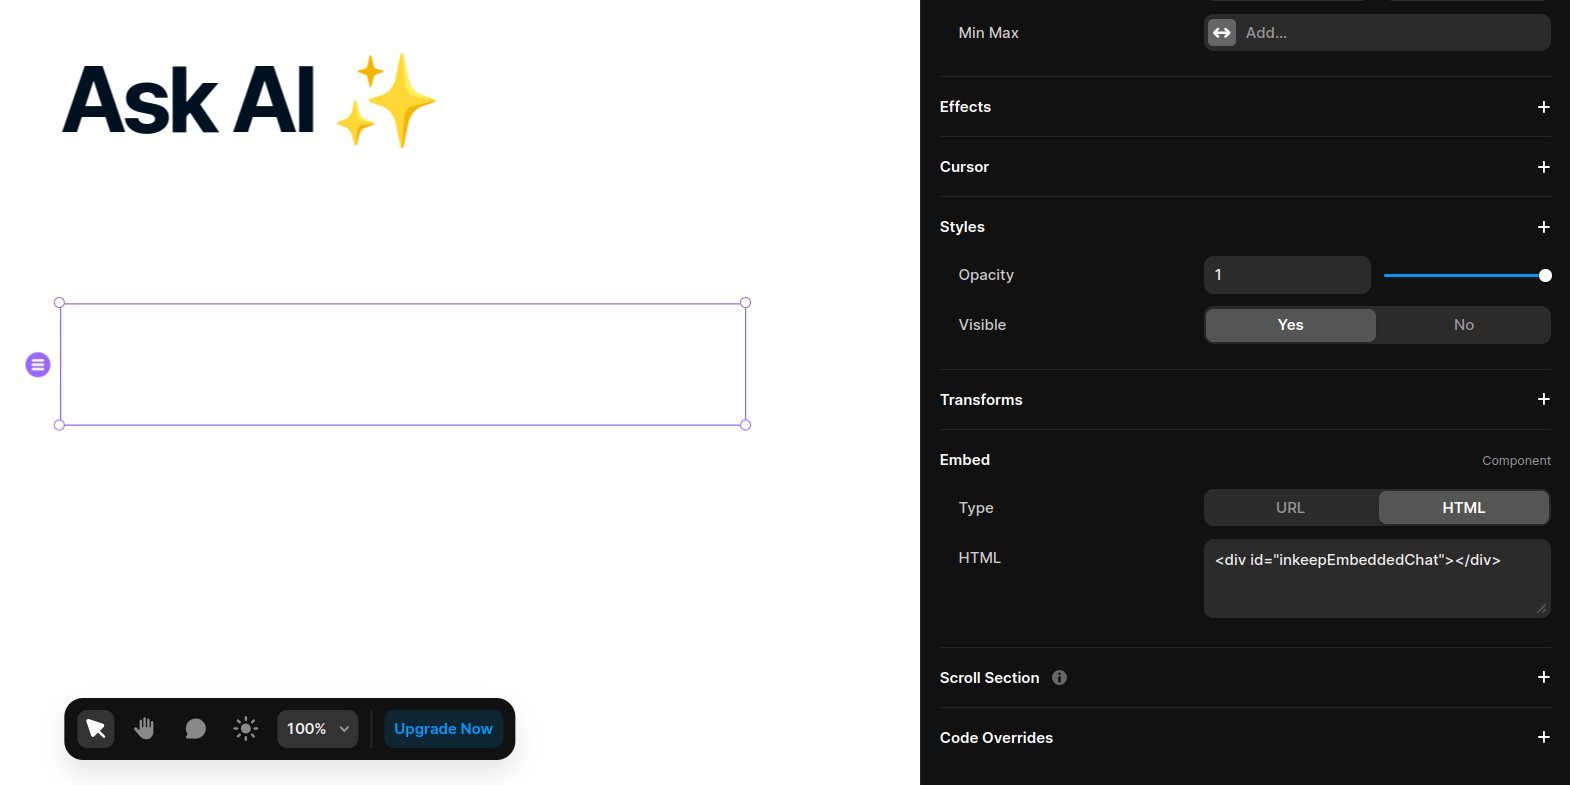Add a new Effect with plus icon
This screenshot has width=1570, height=785.
pyautogui.click(x=1543, y=107)
